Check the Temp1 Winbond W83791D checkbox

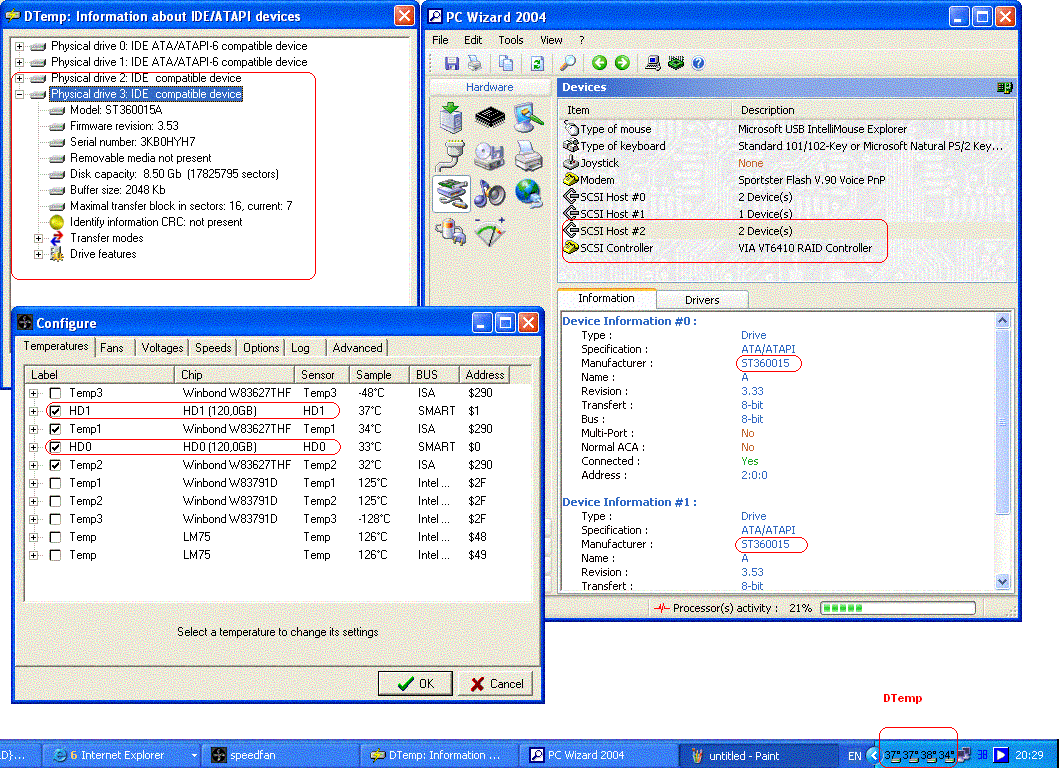click(x=55, y=483)
